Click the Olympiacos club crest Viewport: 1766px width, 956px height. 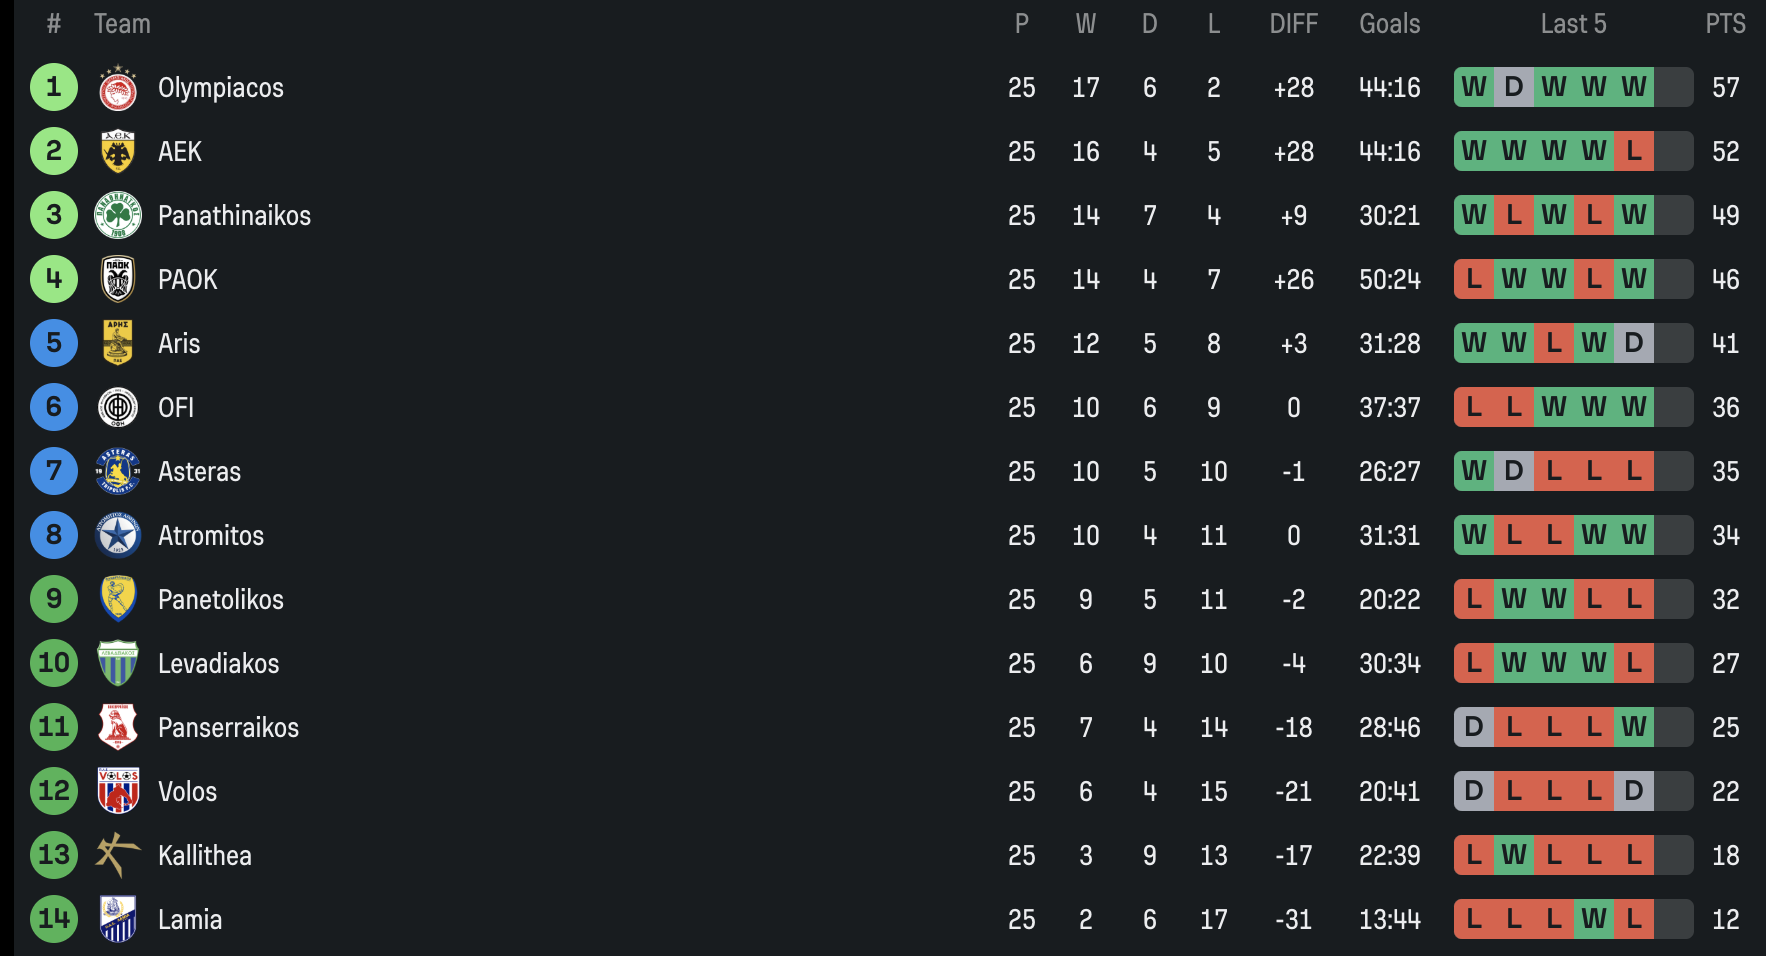[x=118, y=88]
